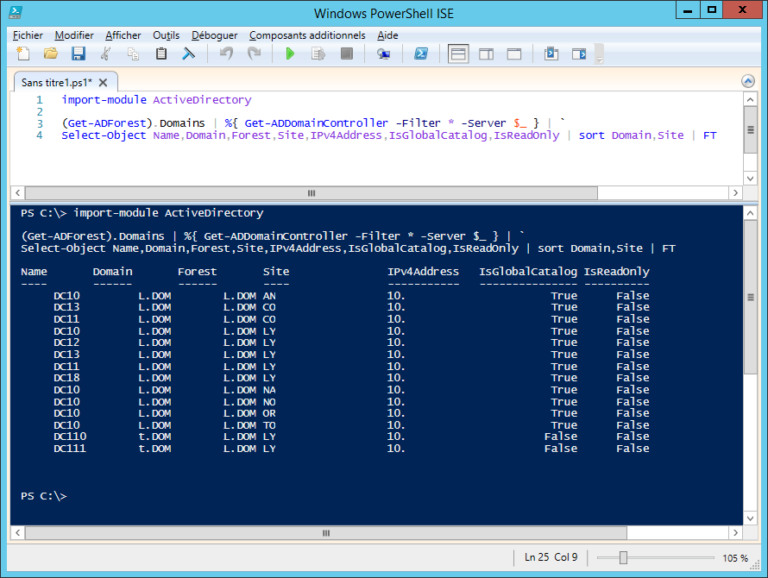Image resolution: width=768 pixels, height=578 pixels.
Task: Open new remote PowerShell tab icon
Action: tap(383, 53)
